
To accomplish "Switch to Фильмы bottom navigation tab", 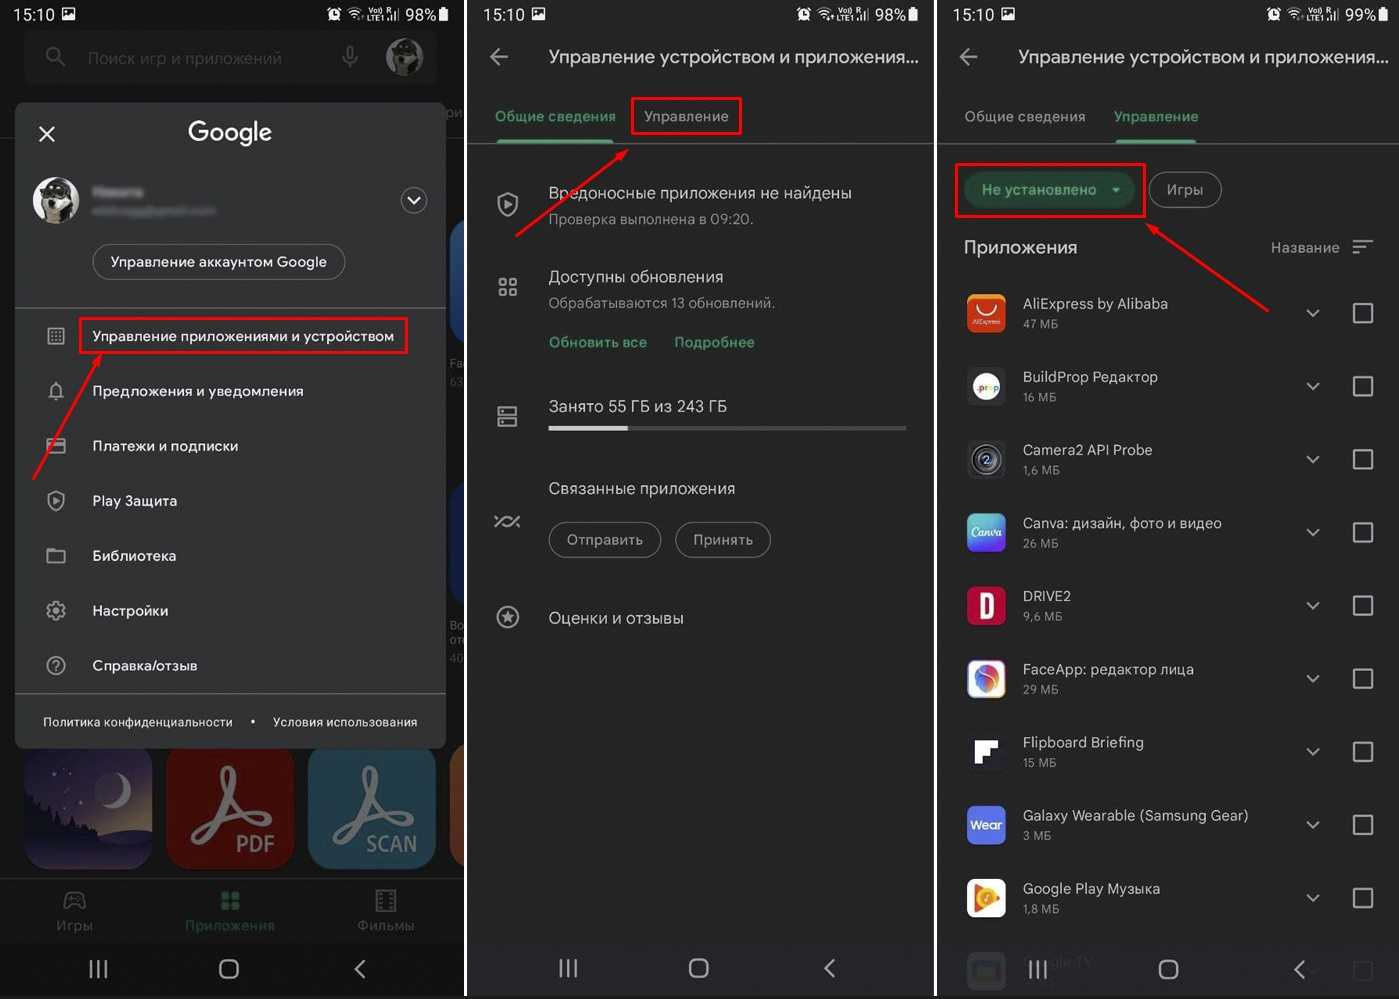I will tap(386, 911).
